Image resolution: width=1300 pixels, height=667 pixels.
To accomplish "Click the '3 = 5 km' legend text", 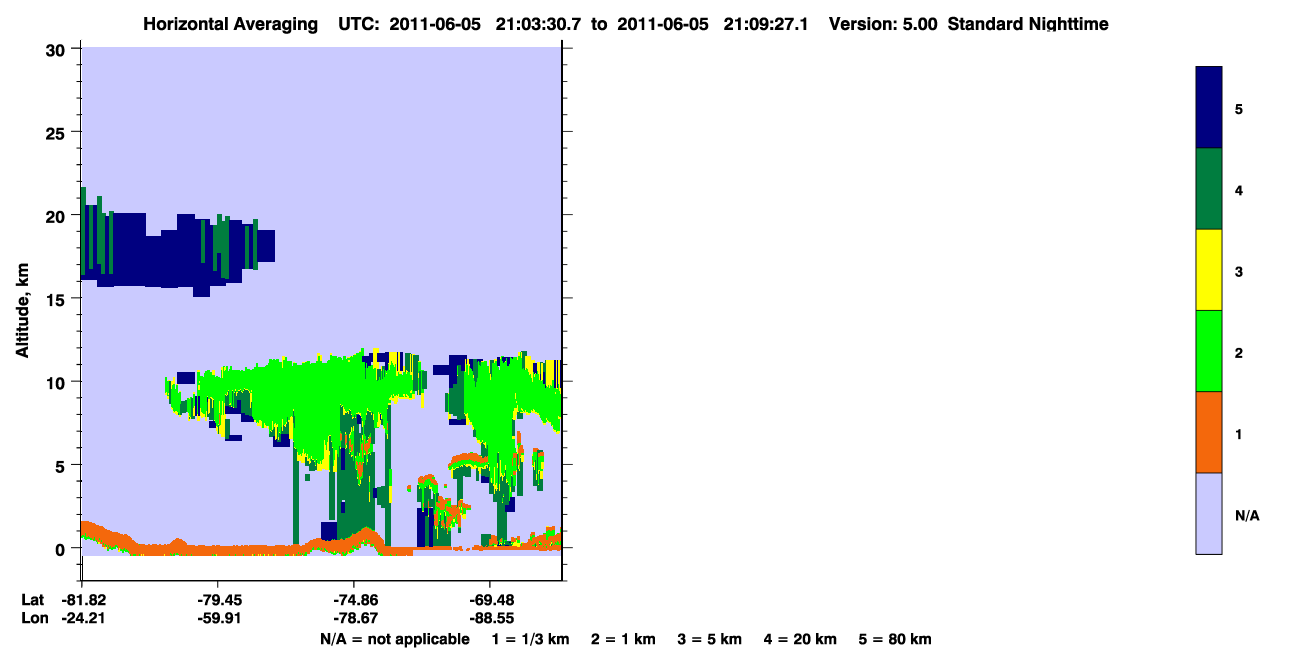I will (710, 639).
